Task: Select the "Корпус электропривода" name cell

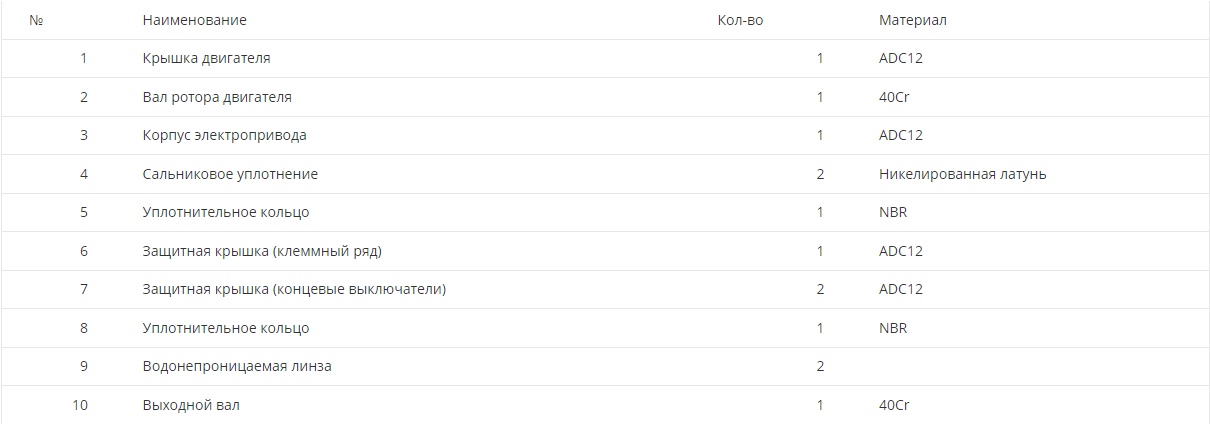Action: [224, 135]
